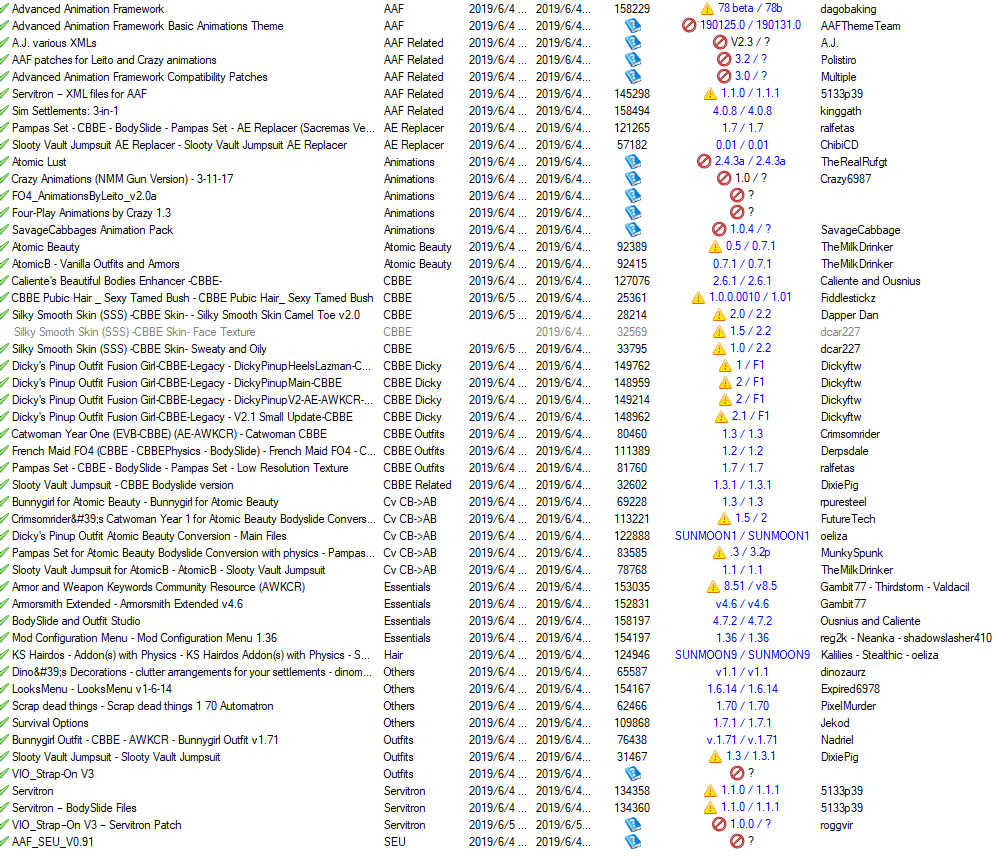Open version link 4.7.2 / 4.7.2
1001x856 pixels.
point(742,620)
